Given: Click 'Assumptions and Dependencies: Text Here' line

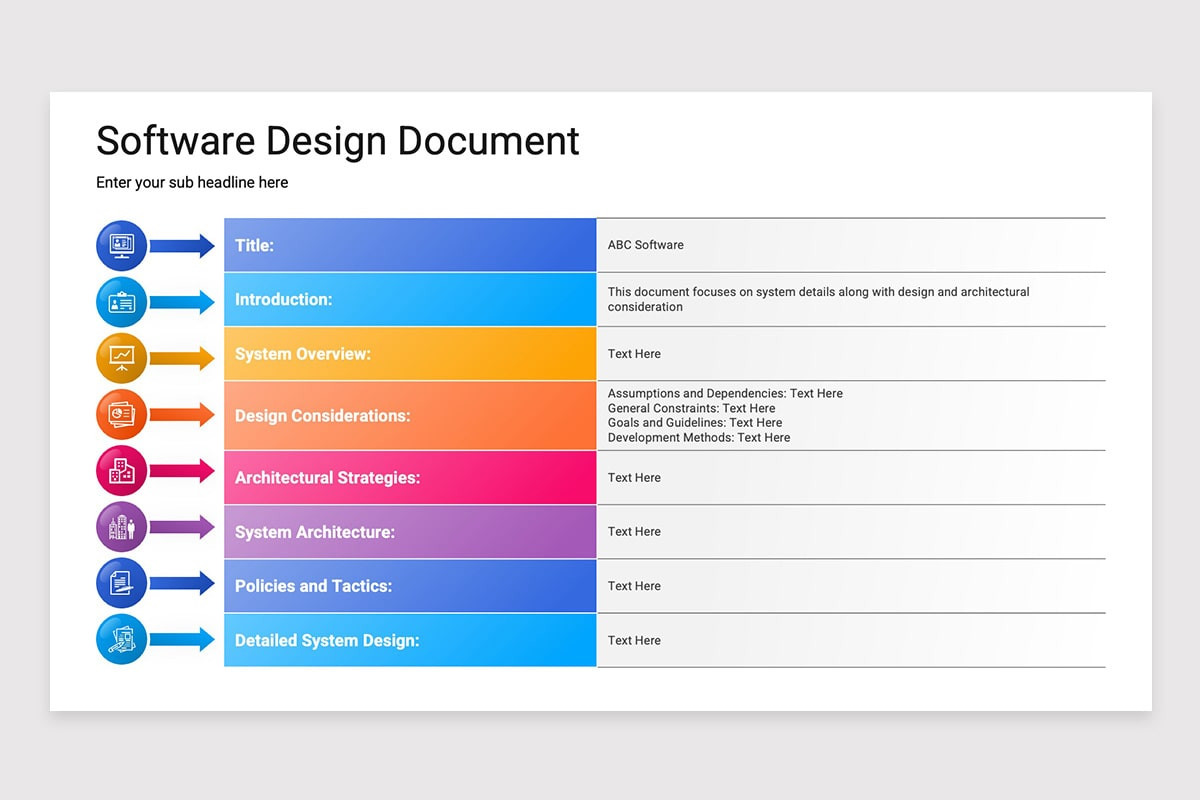Looking at the screenshot, I should [725, 394].
